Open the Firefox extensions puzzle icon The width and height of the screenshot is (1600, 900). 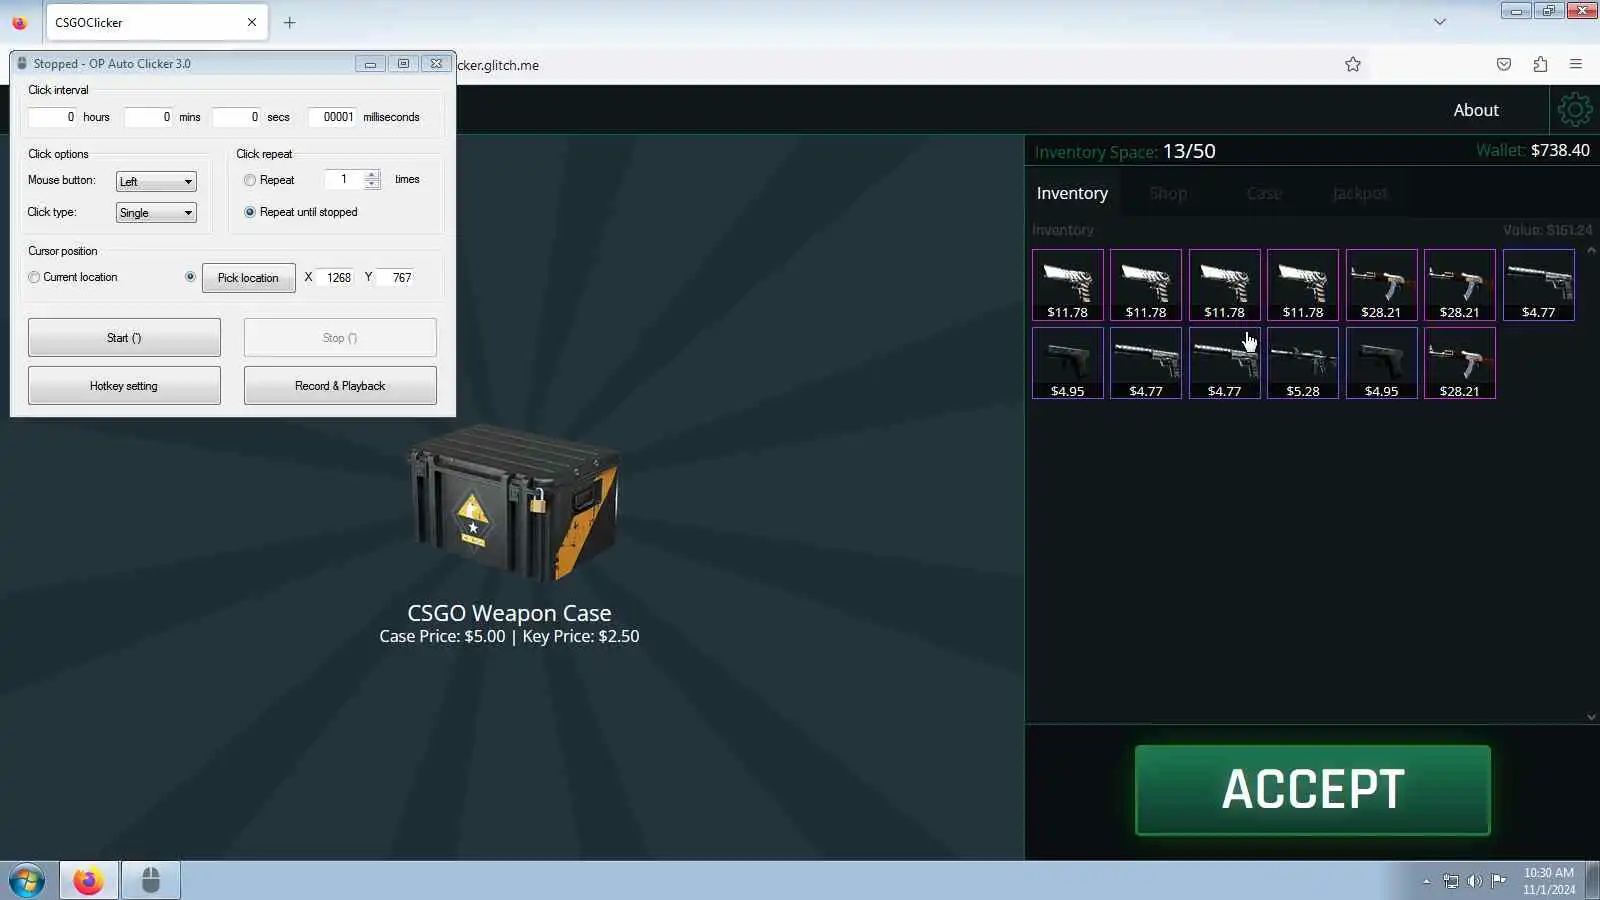pyautogui.click(x=1540, y=65)
